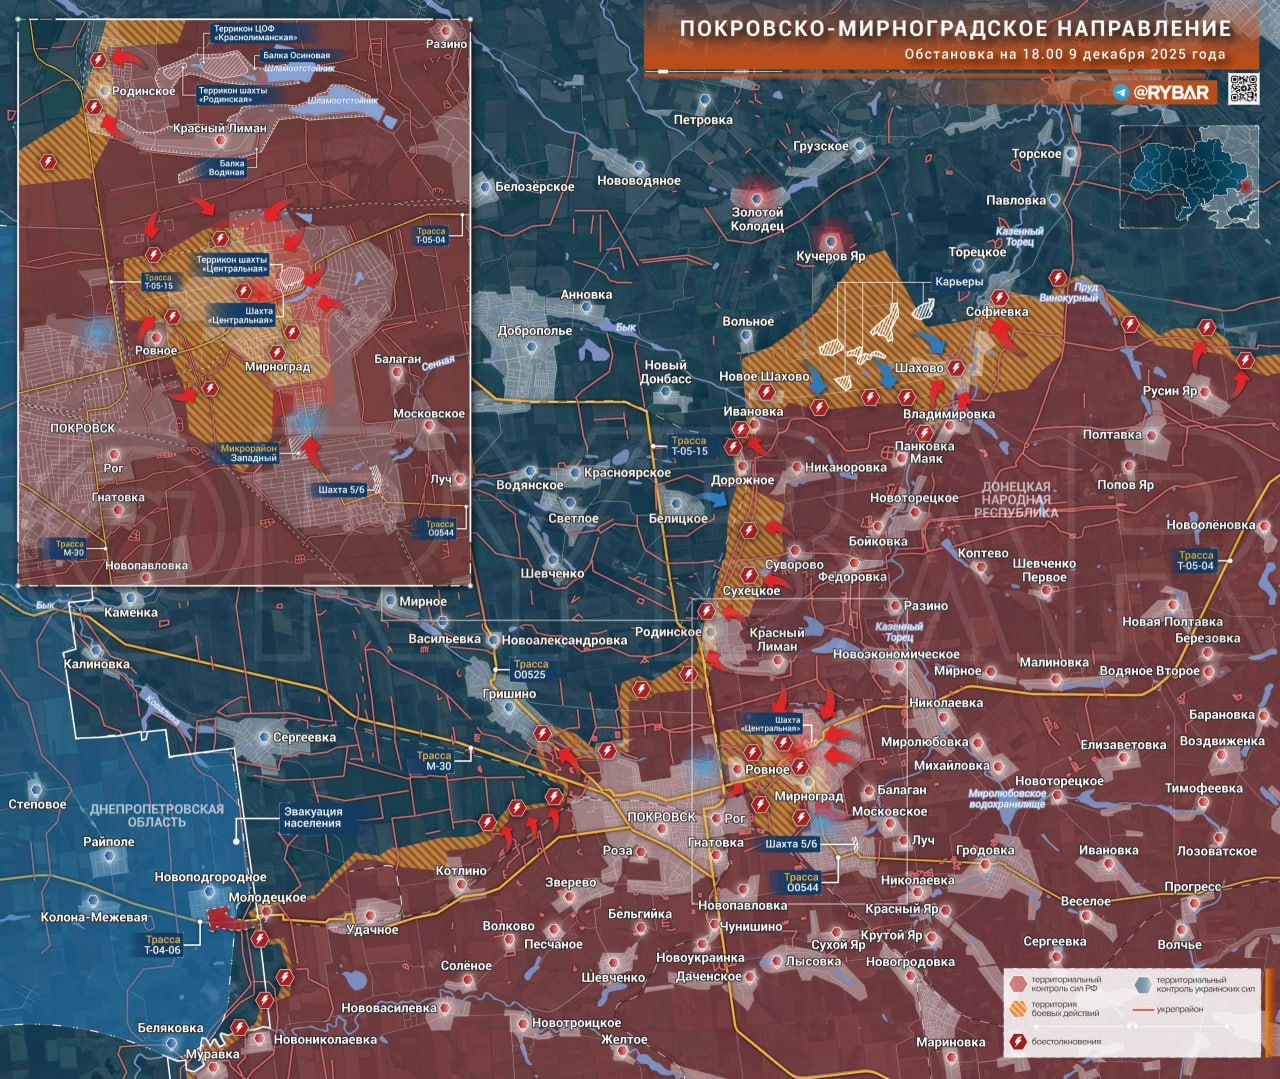This screenshot has width=1280, height=1079.
Task: Click the Telegram icon next to @RYBAR
Action: (x=1121, y=93)
